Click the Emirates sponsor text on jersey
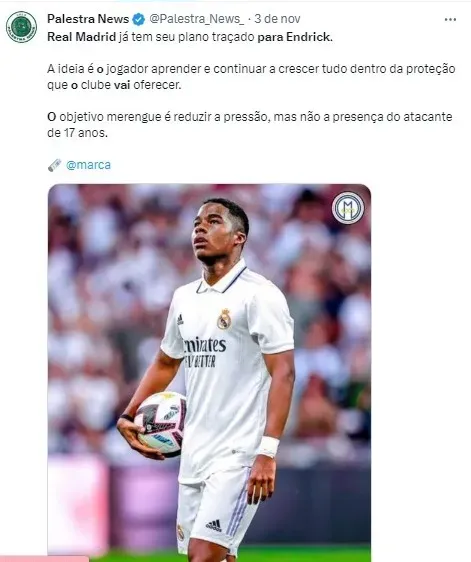The height and width of the screenshot is (562, 471). [205, 346]
